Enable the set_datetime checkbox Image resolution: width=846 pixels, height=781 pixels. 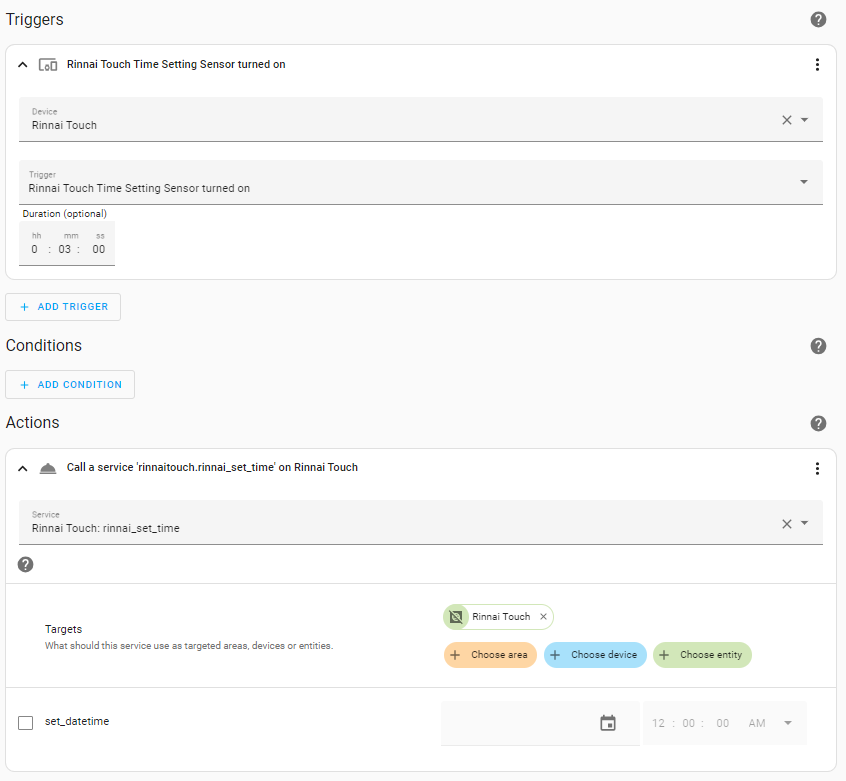click(26, 723)
